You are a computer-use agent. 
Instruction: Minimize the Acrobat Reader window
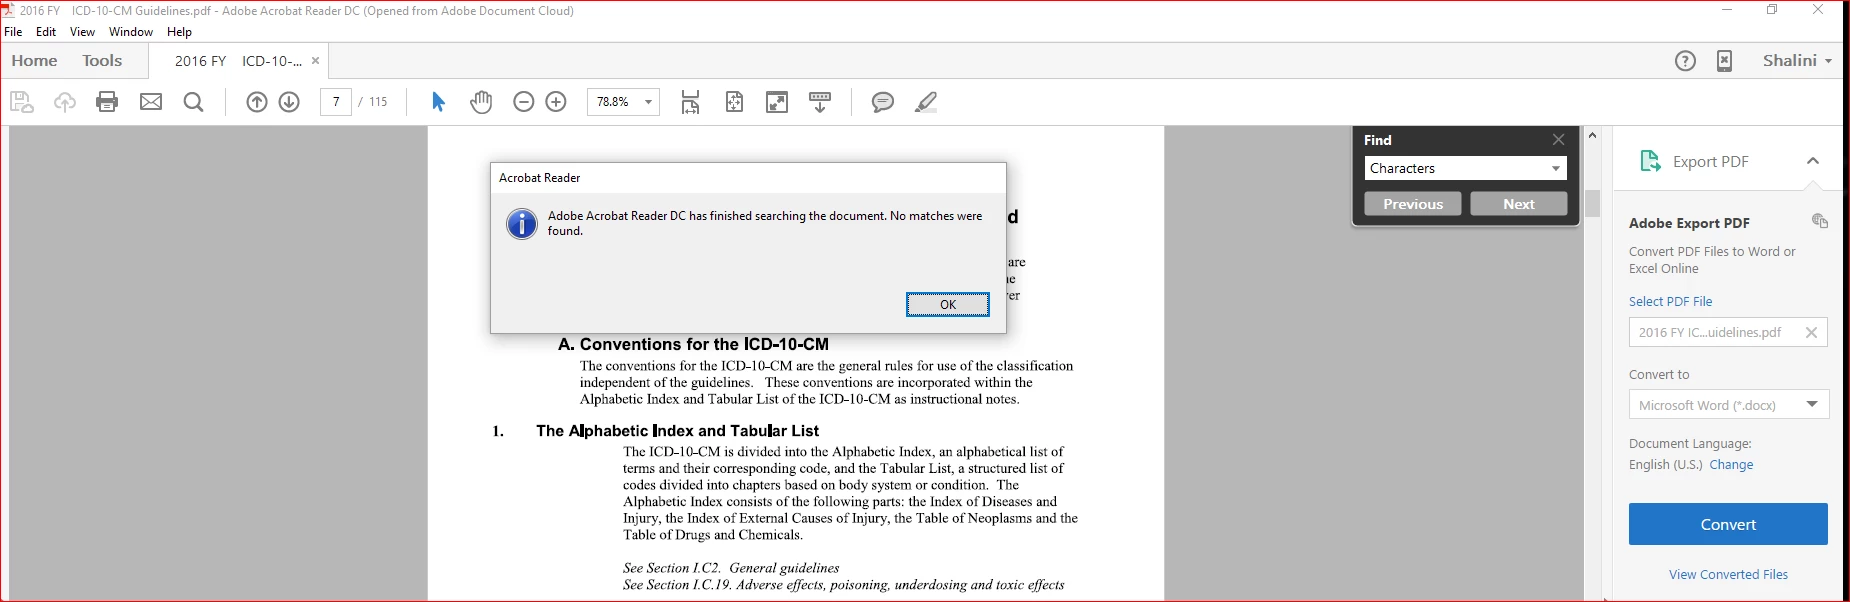[x=1727, y=10]
